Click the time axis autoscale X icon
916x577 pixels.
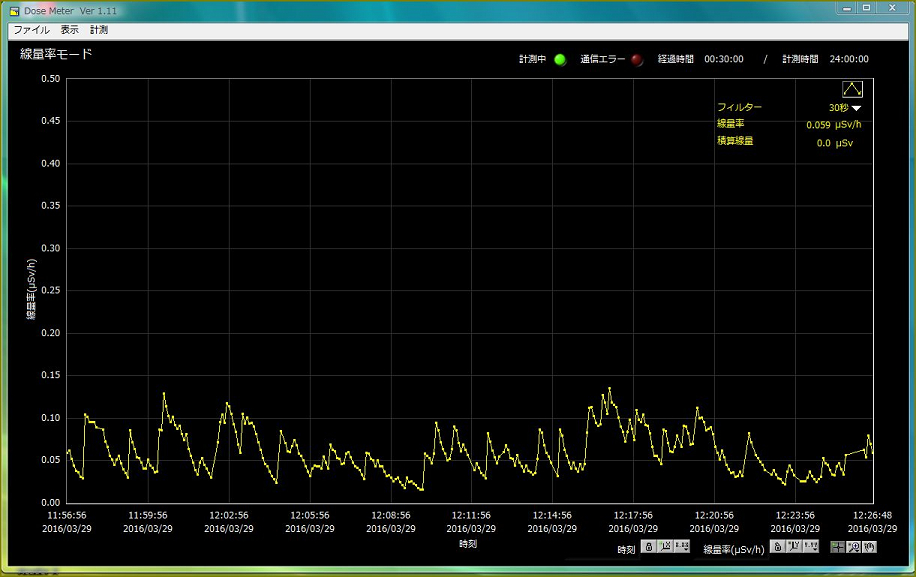[665, 547]
